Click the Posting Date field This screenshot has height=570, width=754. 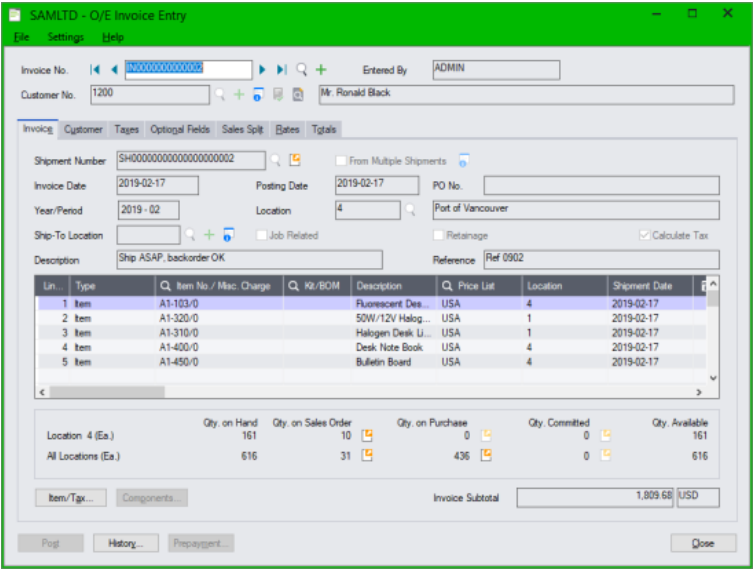pyautogui.click(x=377, y=185)
